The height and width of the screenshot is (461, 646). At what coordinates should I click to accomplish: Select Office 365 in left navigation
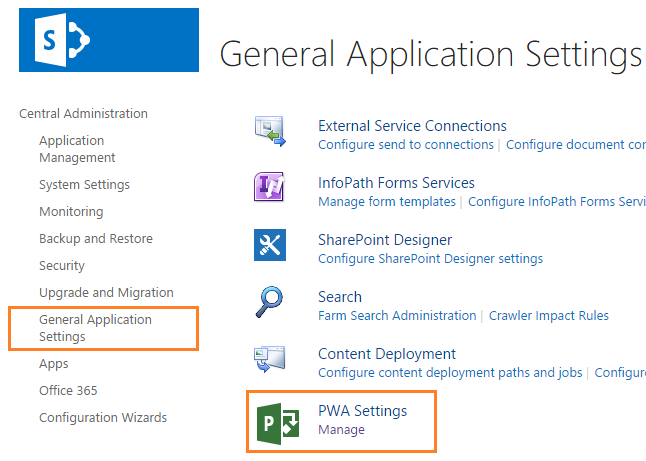point(68,391)
